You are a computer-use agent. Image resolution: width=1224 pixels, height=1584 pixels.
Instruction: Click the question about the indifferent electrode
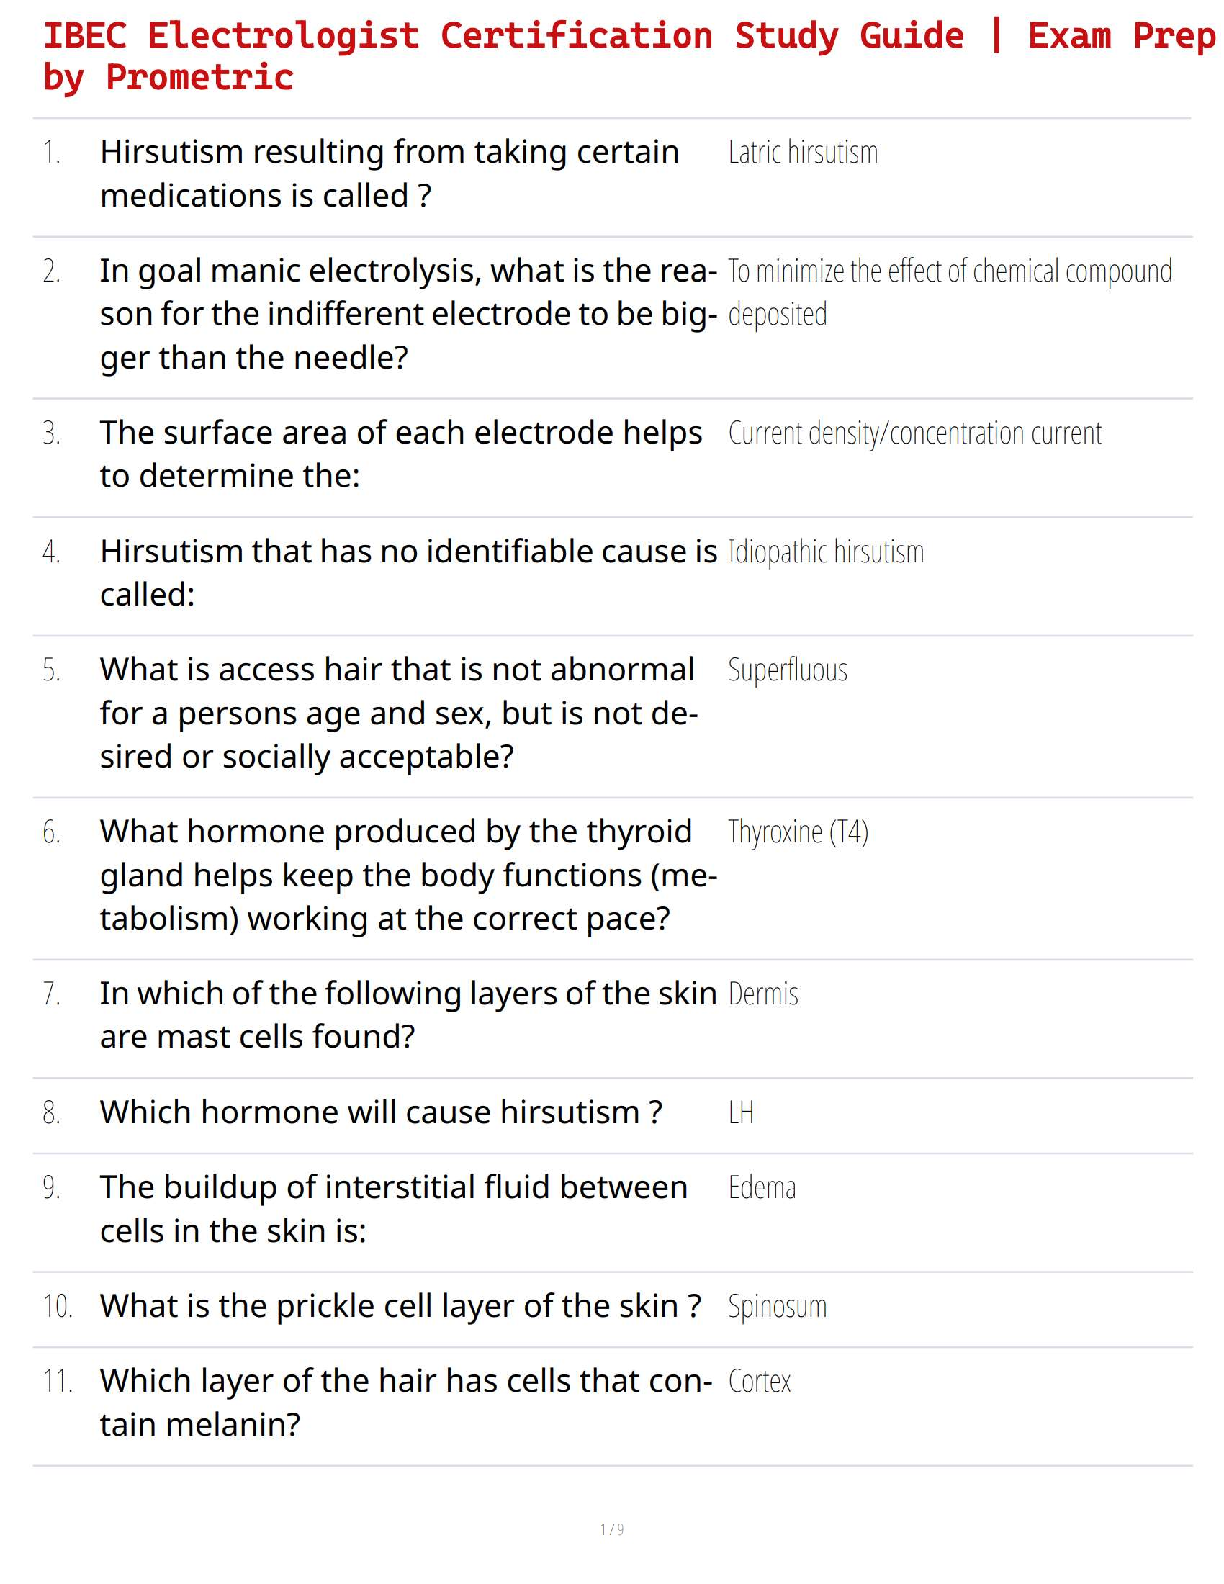pos(408,314)
